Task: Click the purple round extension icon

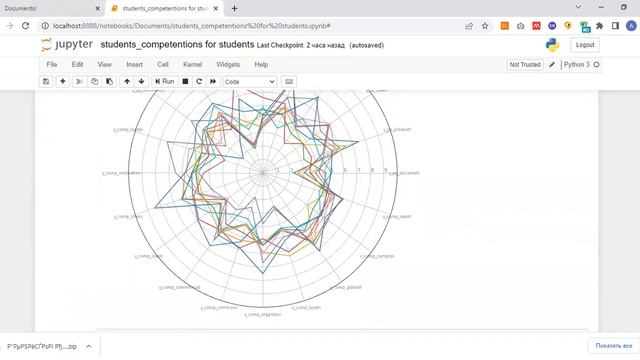Action: [x=552, y=26]
